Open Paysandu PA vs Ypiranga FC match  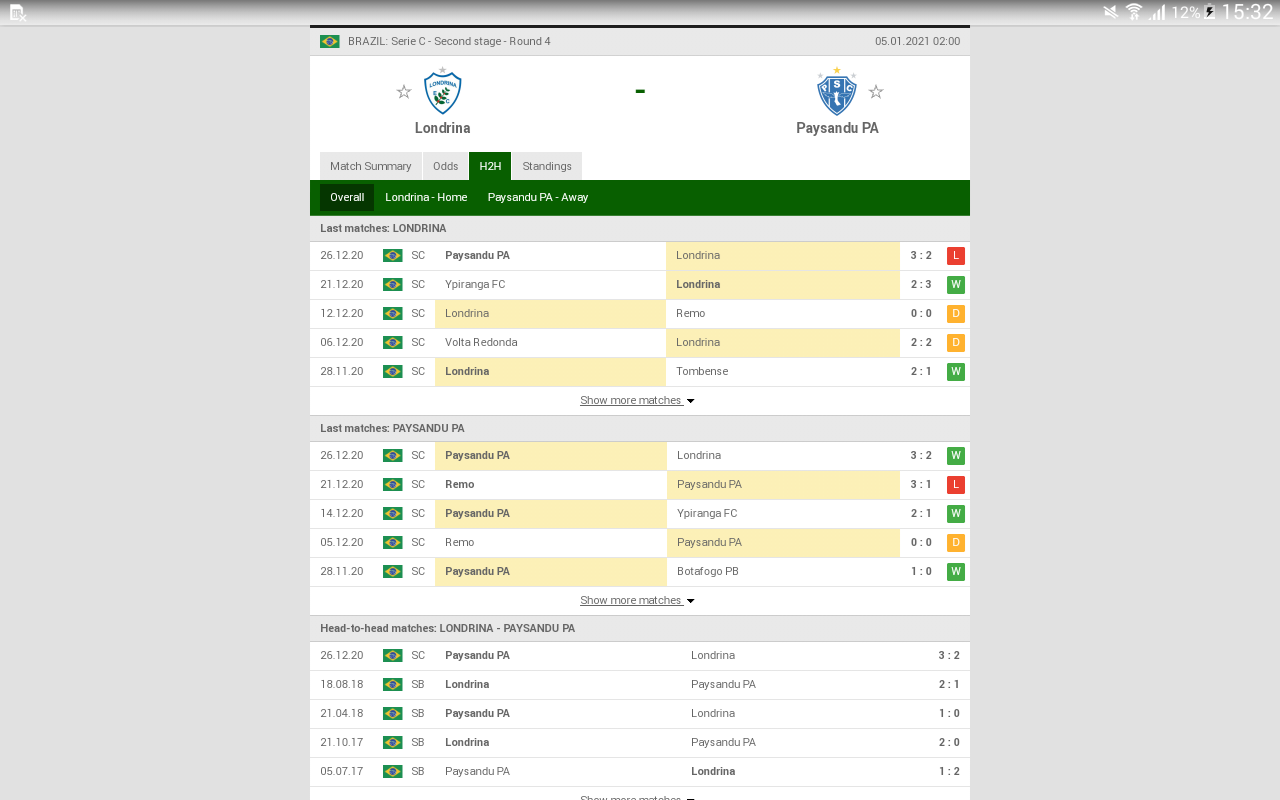pos(640,514)
